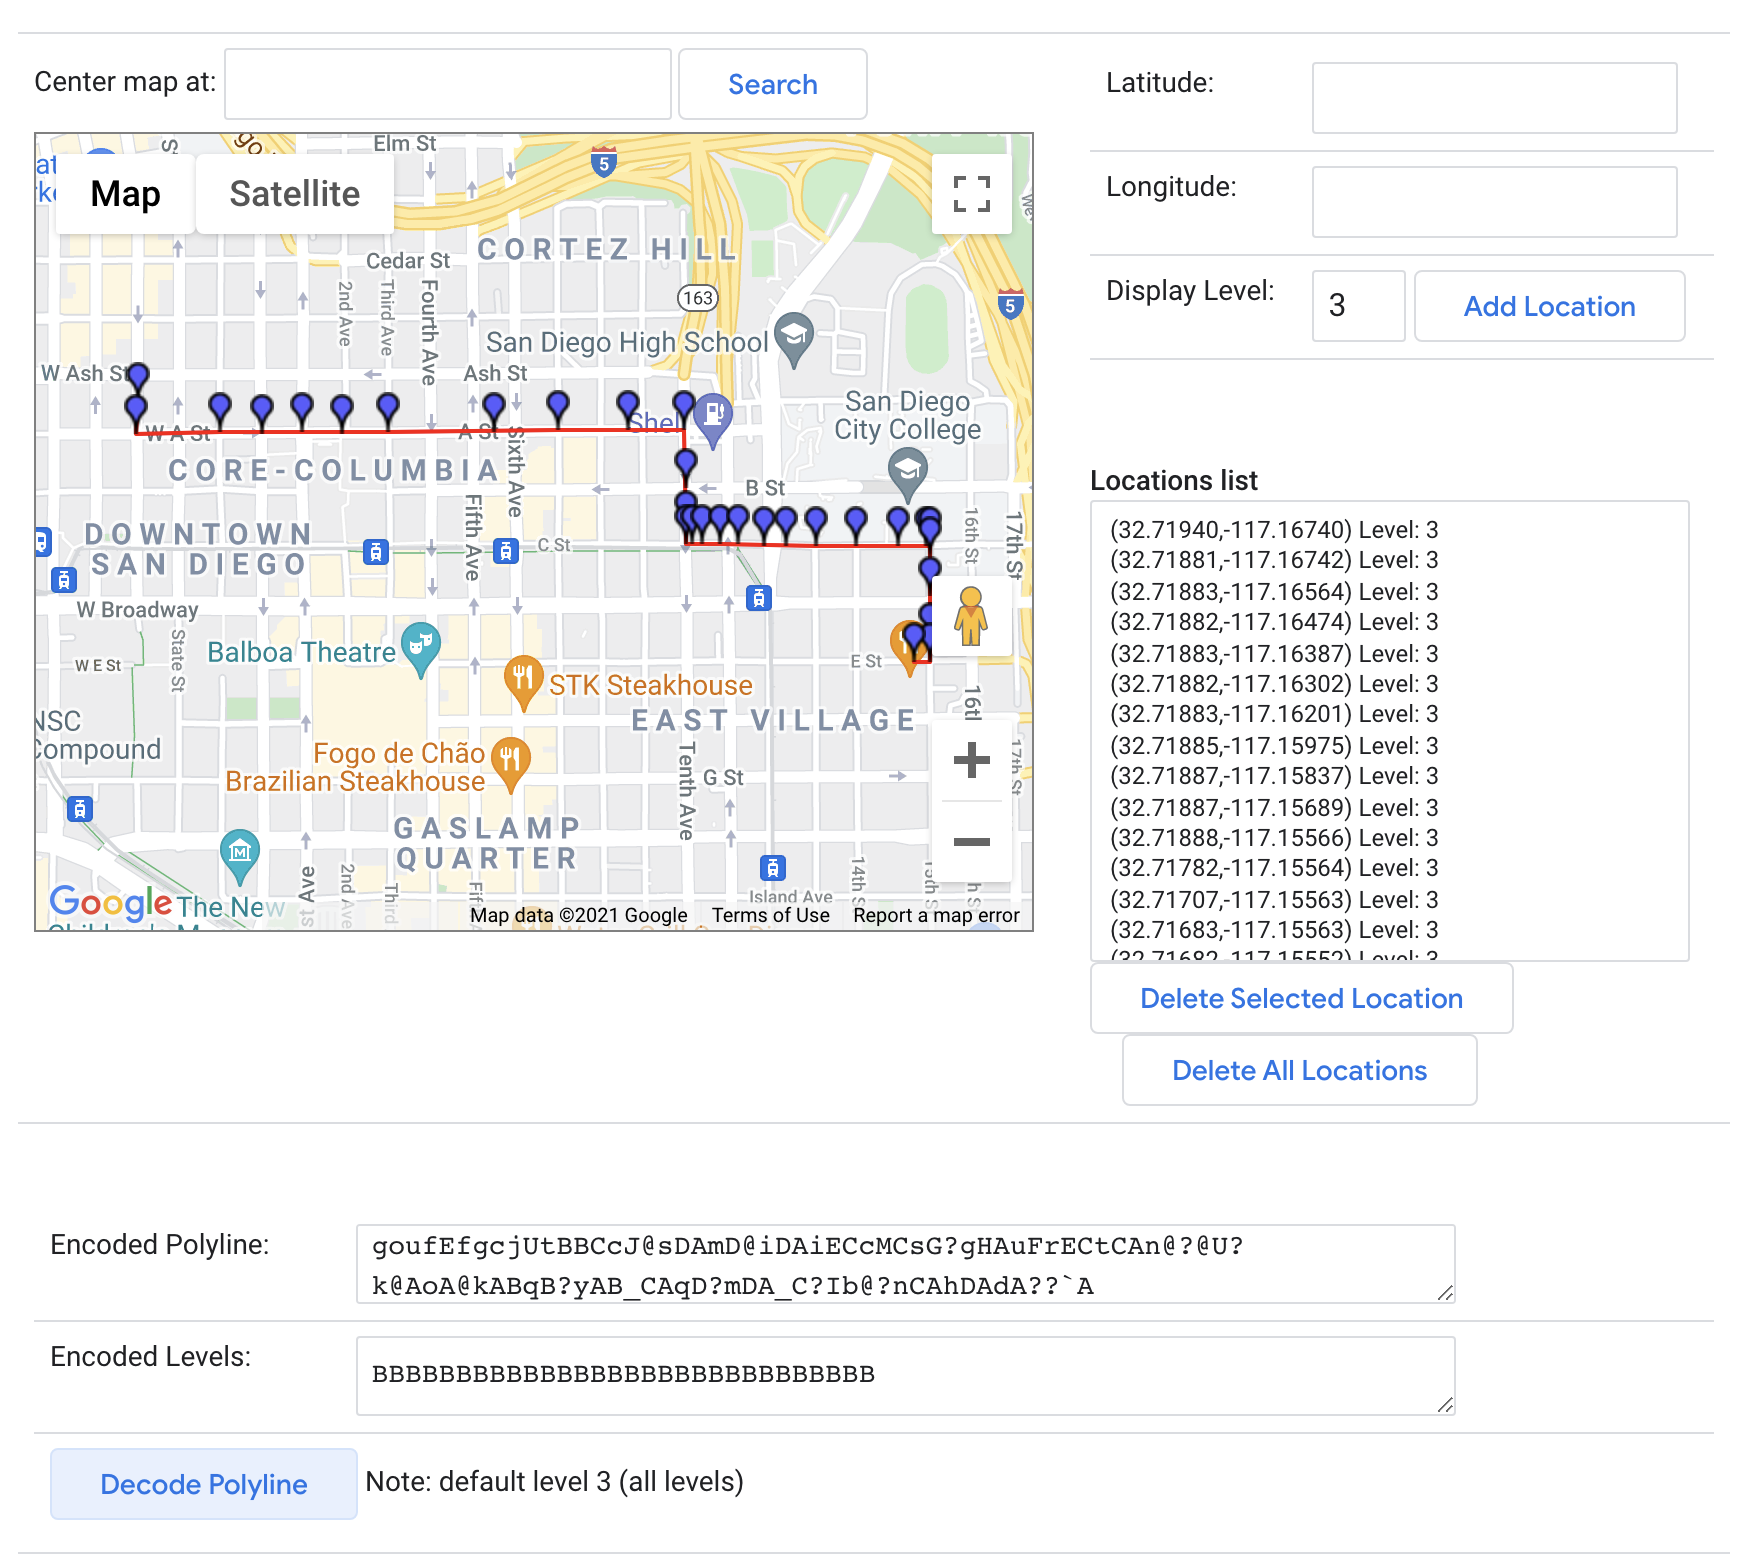Click Delete All Locations

tap(1298, 1070)
